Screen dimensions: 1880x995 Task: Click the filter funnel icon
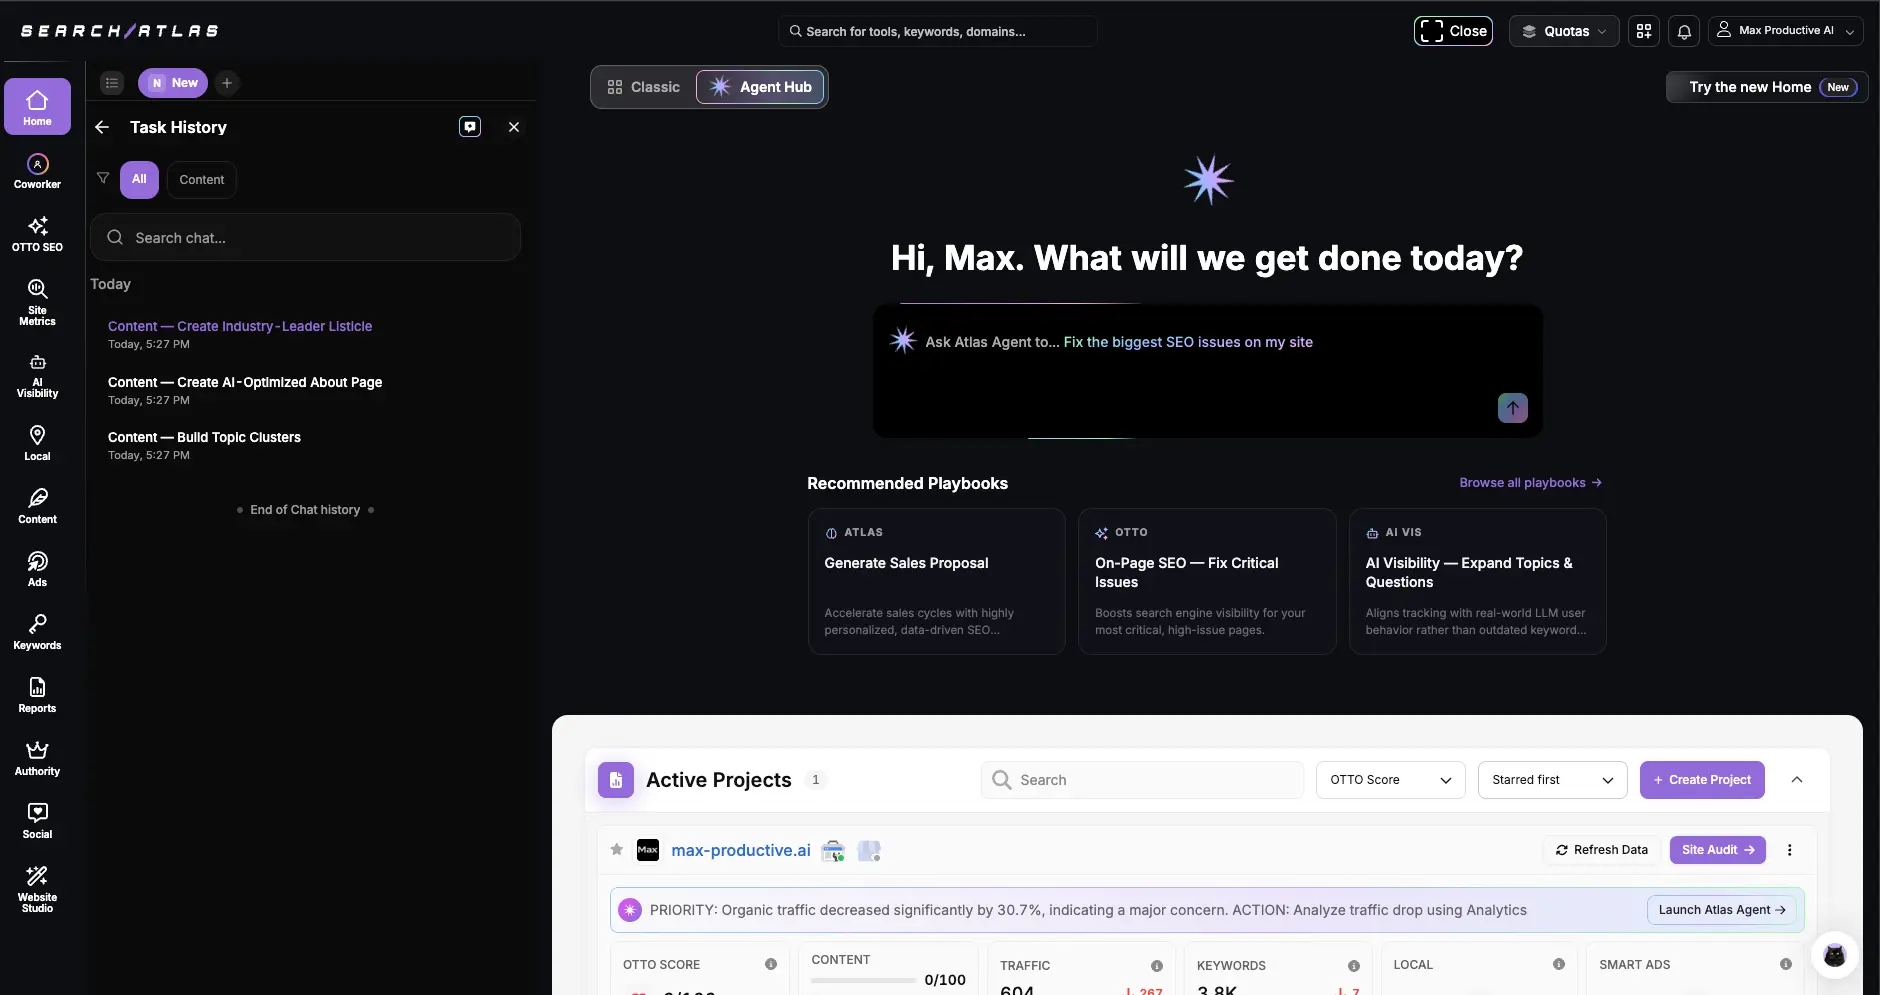pos(103,178)
